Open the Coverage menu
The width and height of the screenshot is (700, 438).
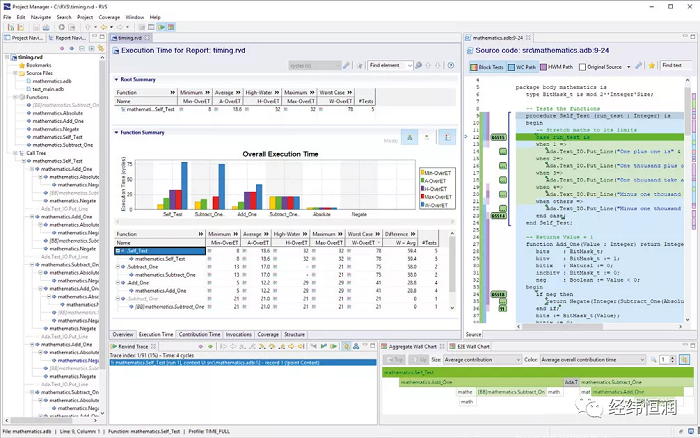pyautogui.click(x=109, y=17)
